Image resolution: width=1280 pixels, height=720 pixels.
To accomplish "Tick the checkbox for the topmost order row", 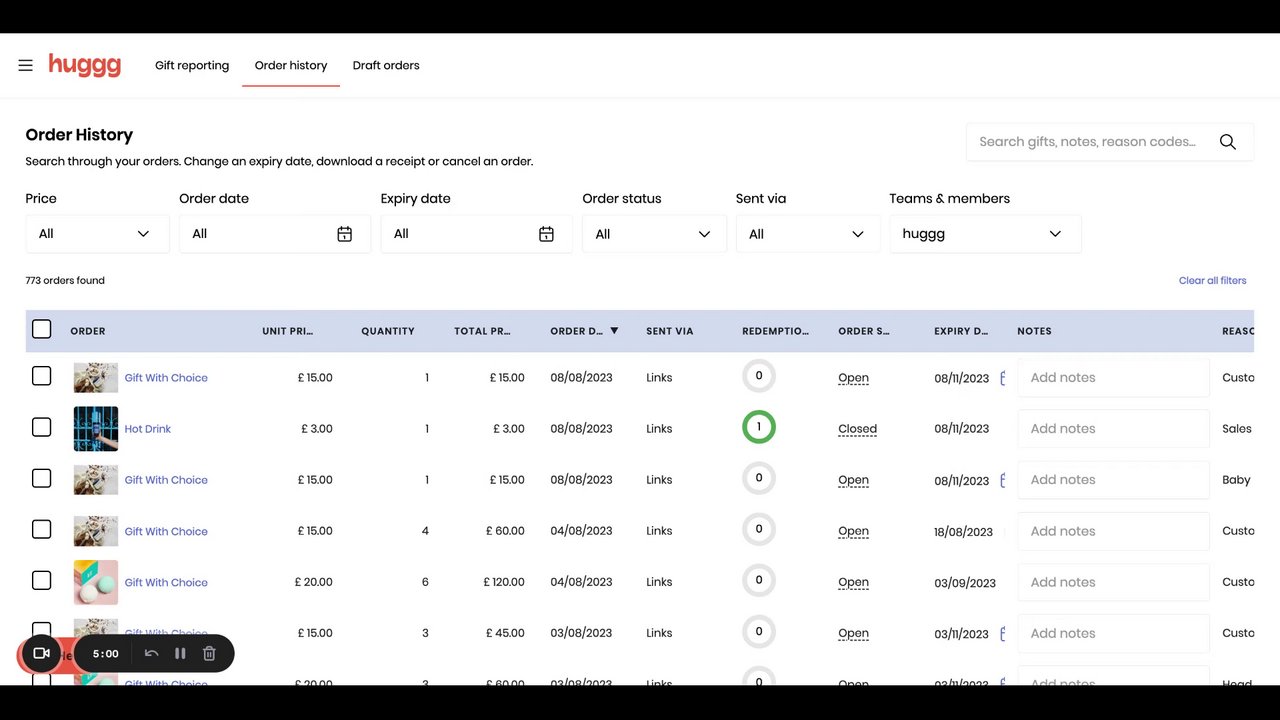I will [41, 376].
